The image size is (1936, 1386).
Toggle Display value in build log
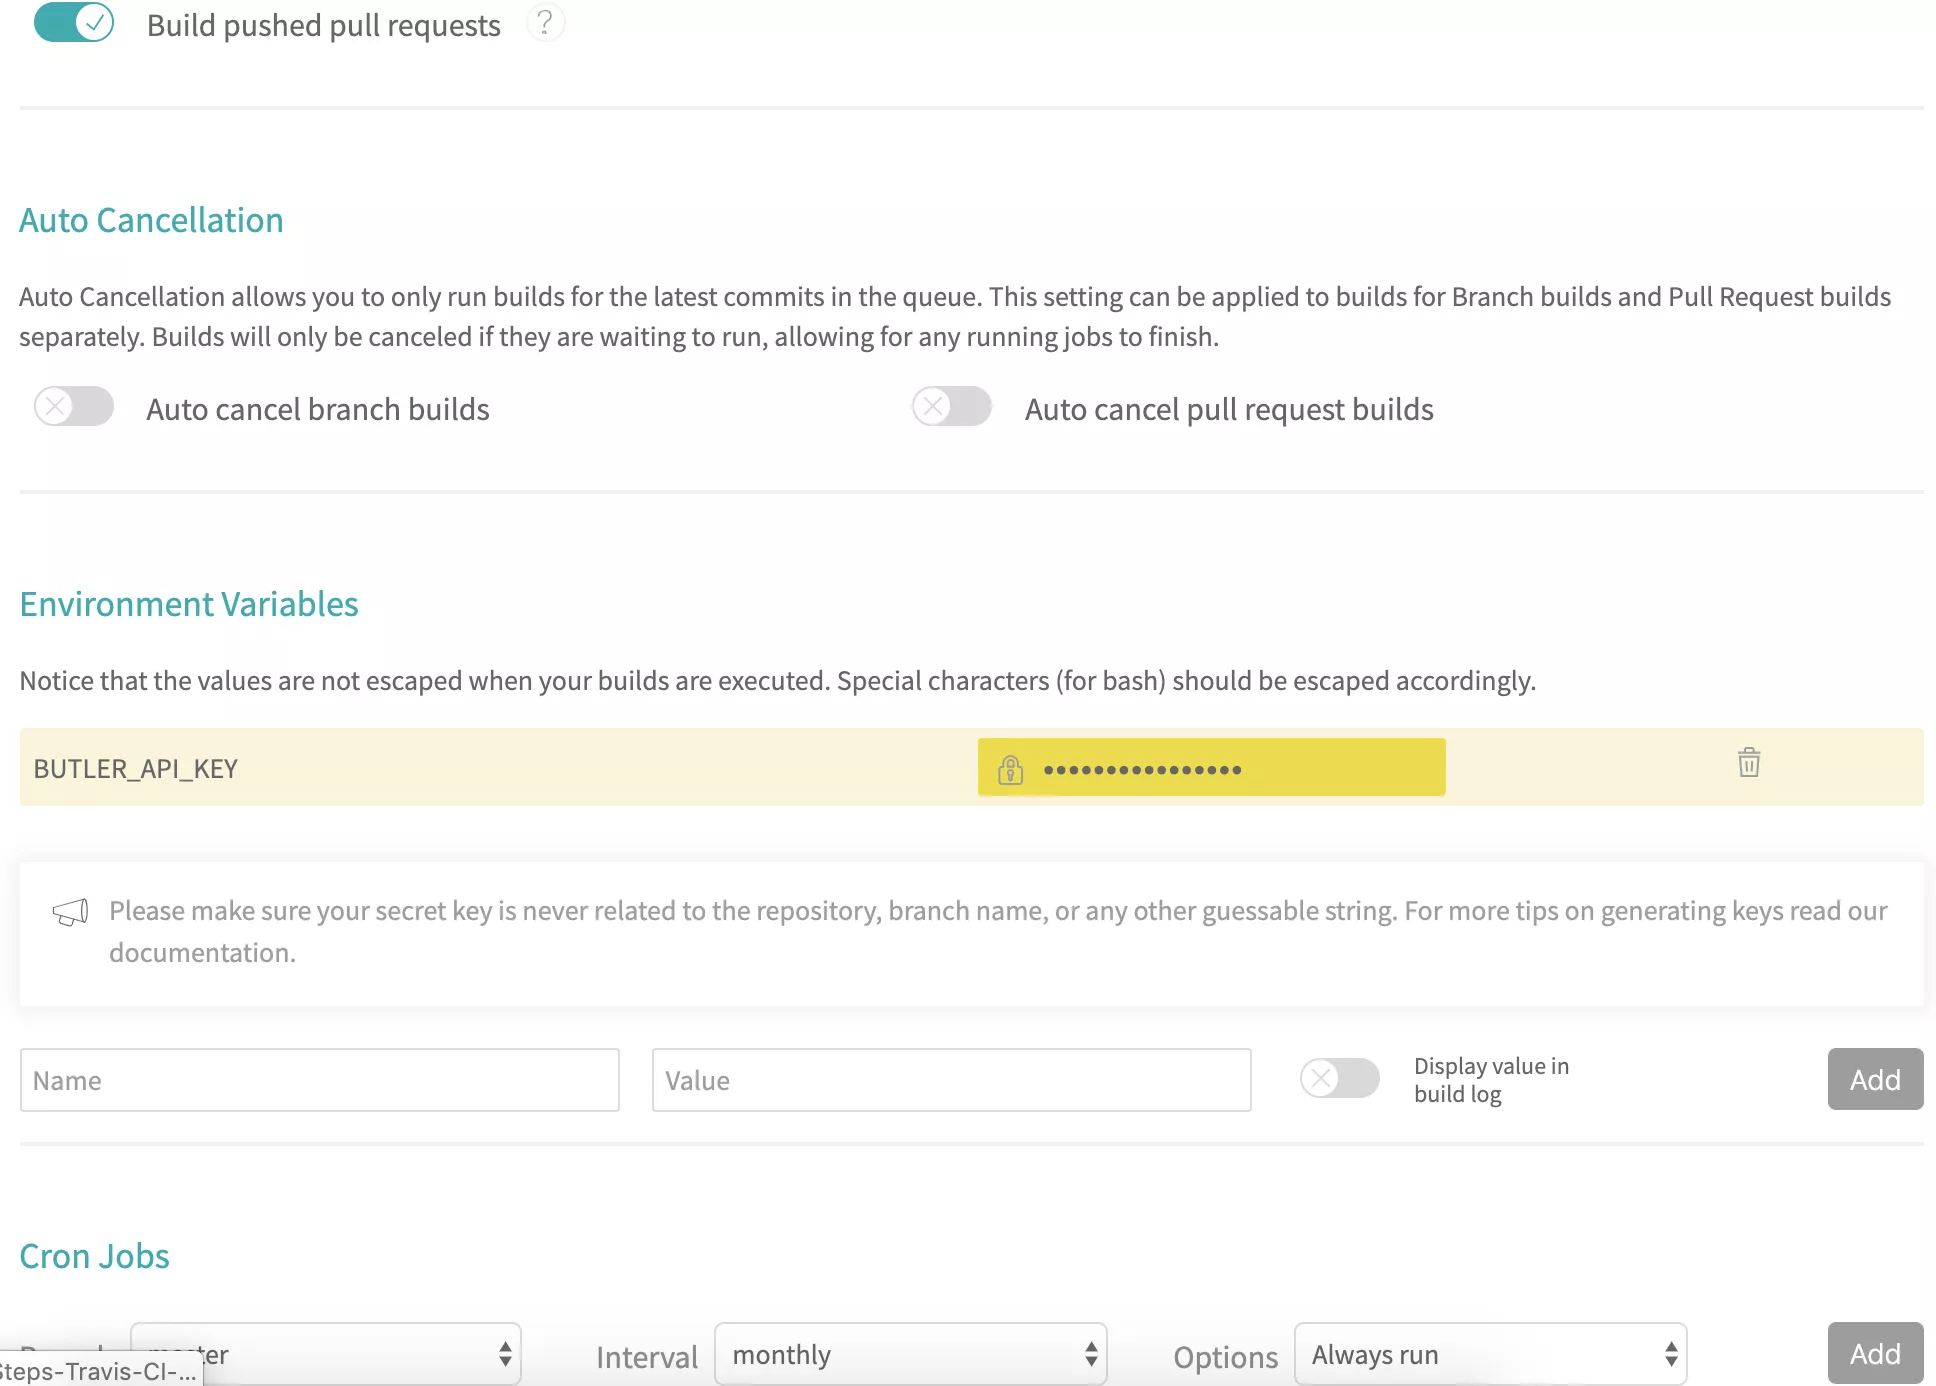(x=1339, y=1078)
